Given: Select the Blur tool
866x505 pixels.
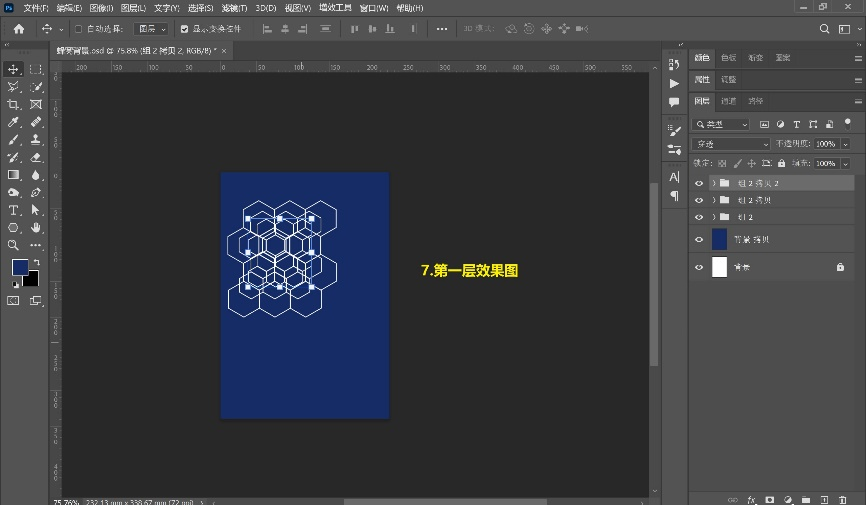Looking at the screenshot, I should pyautogui.click(x=36, y=175).
